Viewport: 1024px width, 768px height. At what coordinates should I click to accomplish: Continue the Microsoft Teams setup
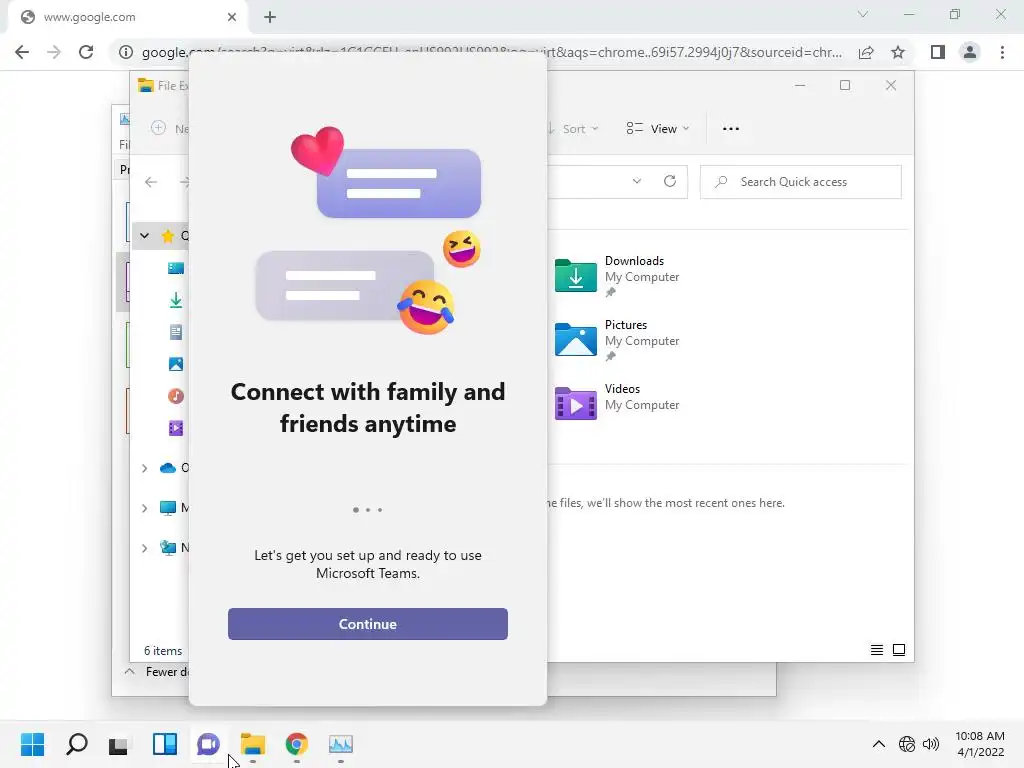(368, 624)
